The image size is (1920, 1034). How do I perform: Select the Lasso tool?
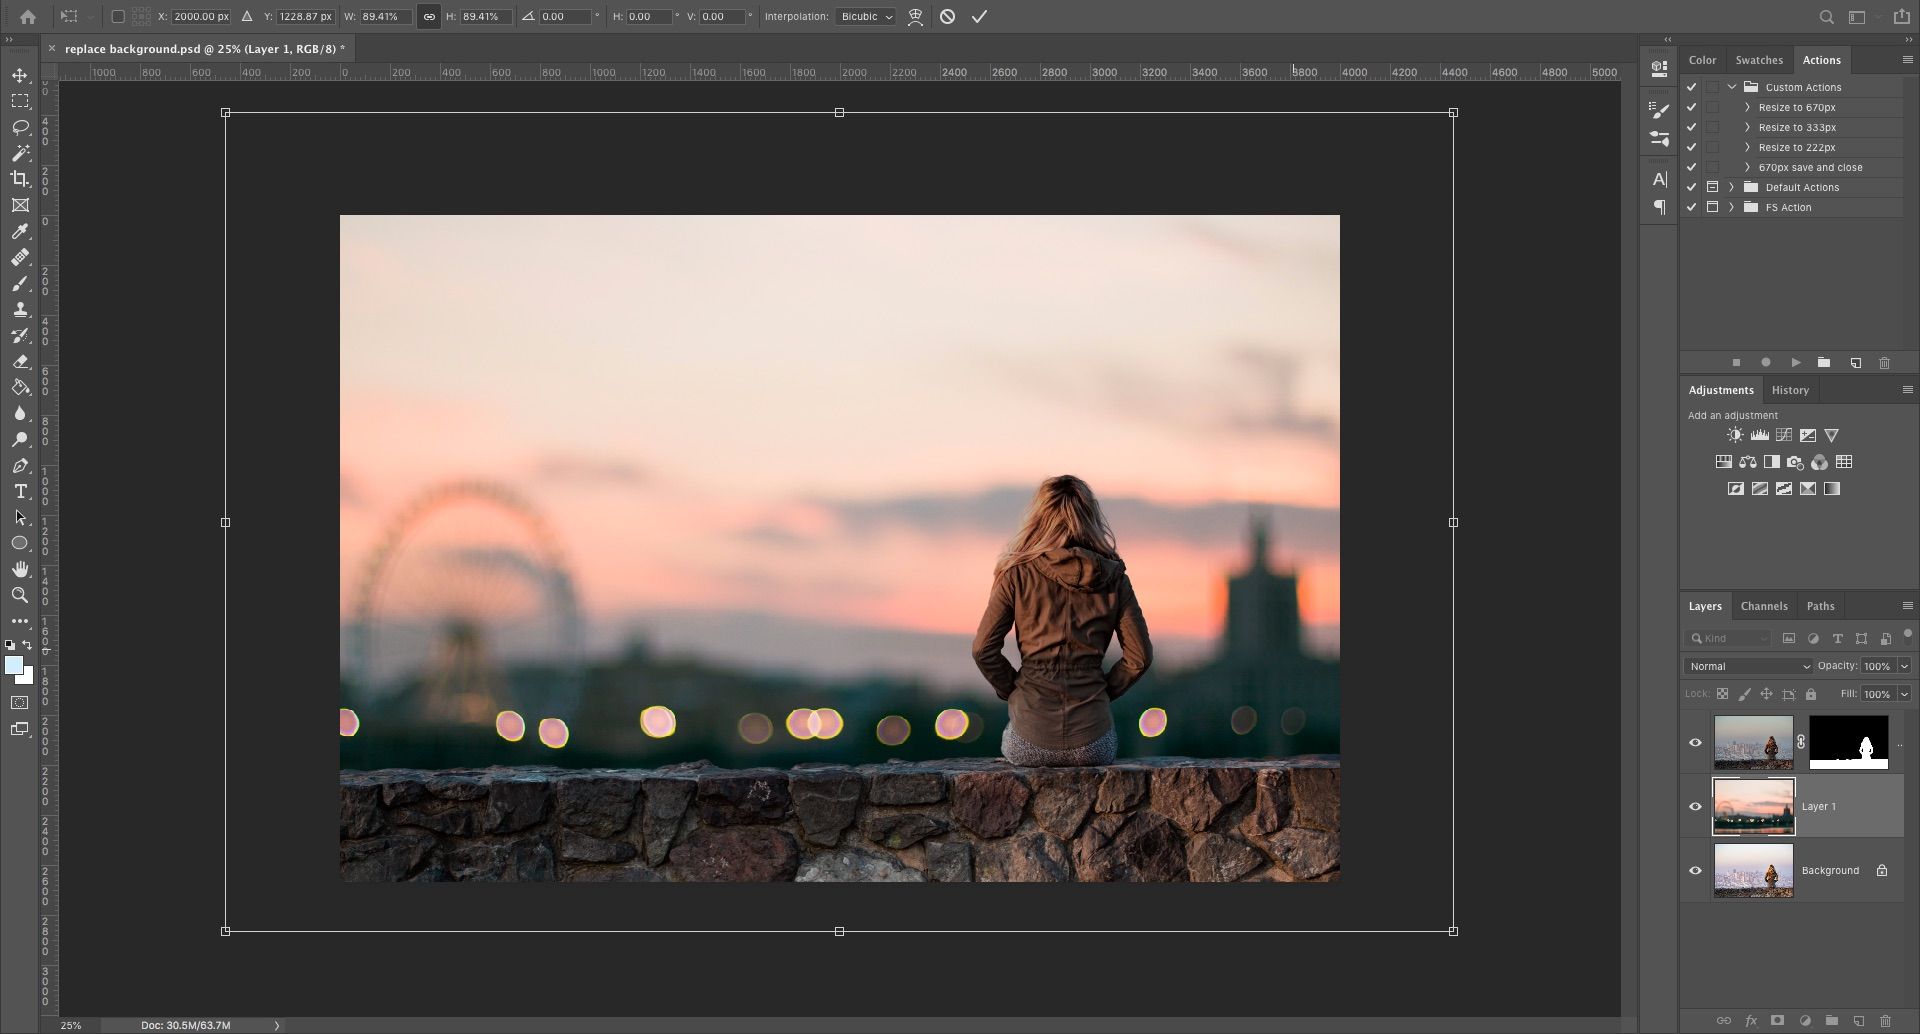point(20,127)
